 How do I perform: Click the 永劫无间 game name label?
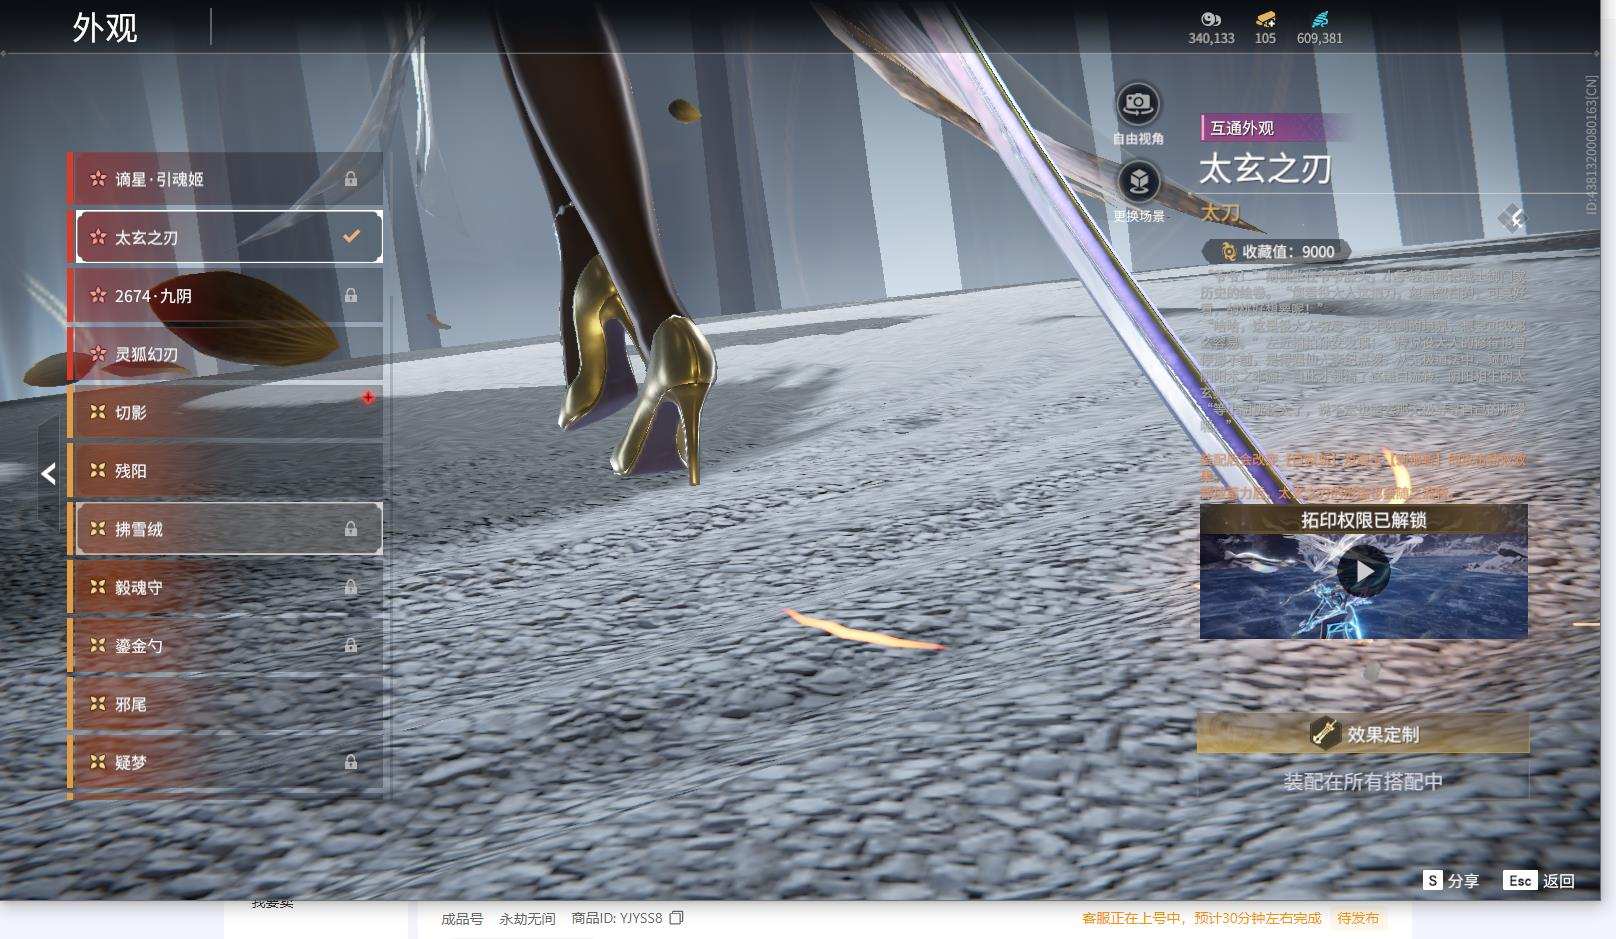527,918
